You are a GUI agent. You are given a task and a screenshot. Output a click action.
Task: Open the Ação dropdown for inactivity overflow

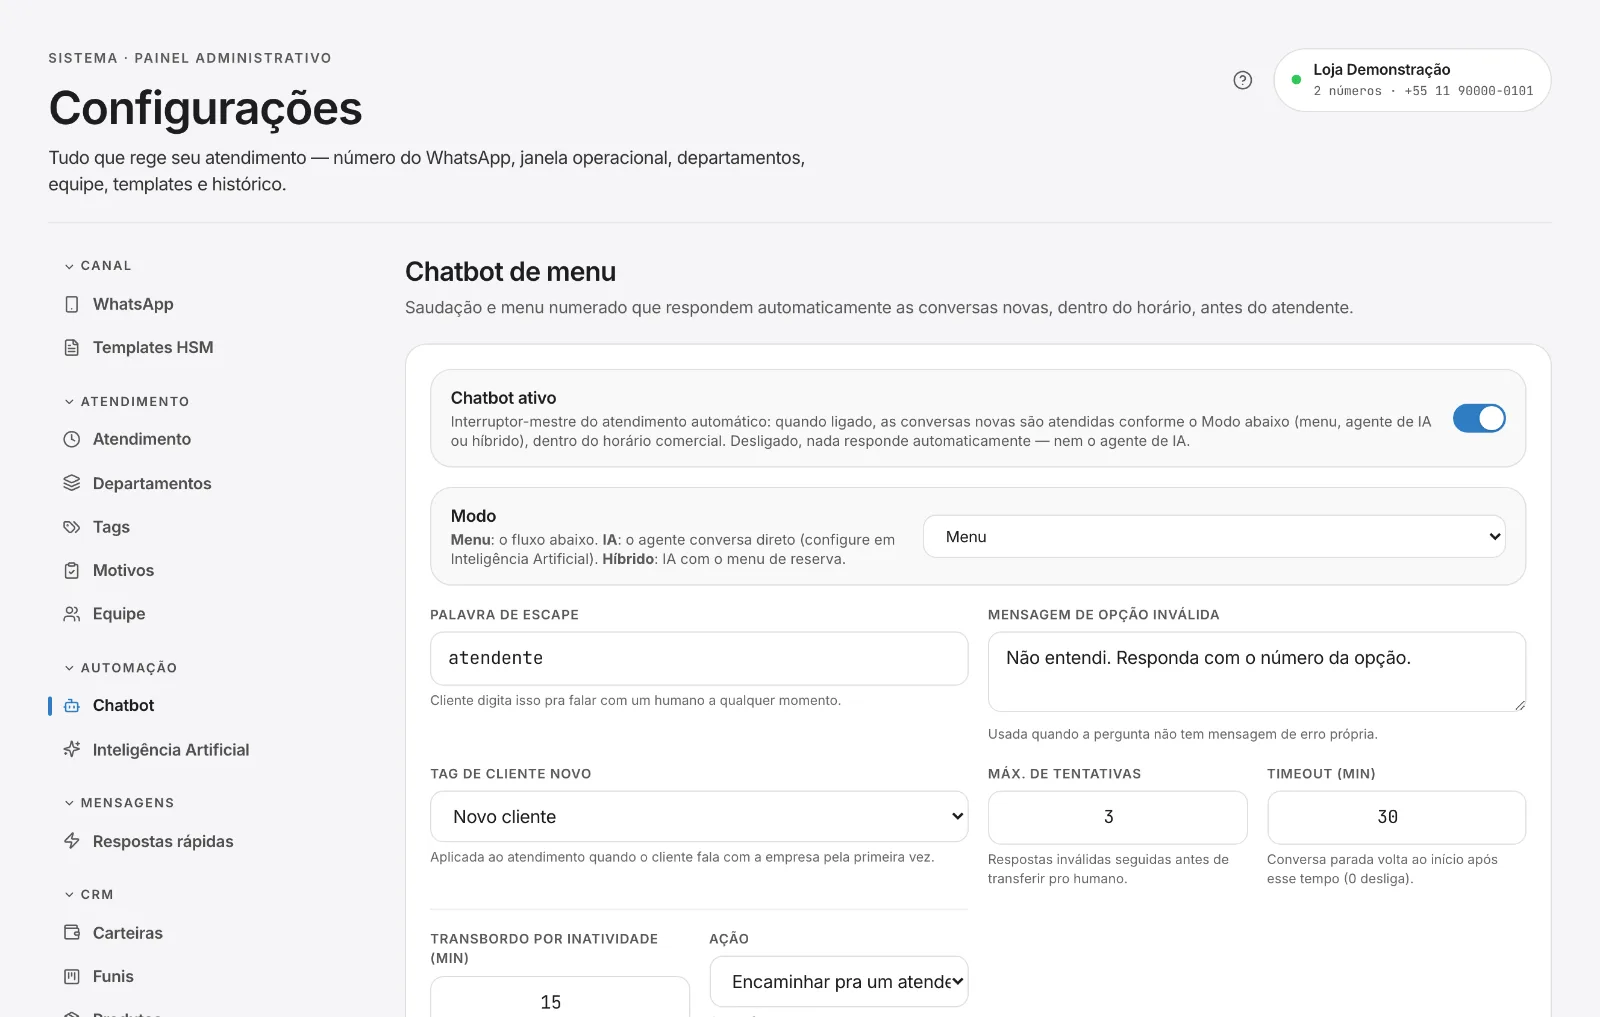pyautogui.click(x=839, y=982)
